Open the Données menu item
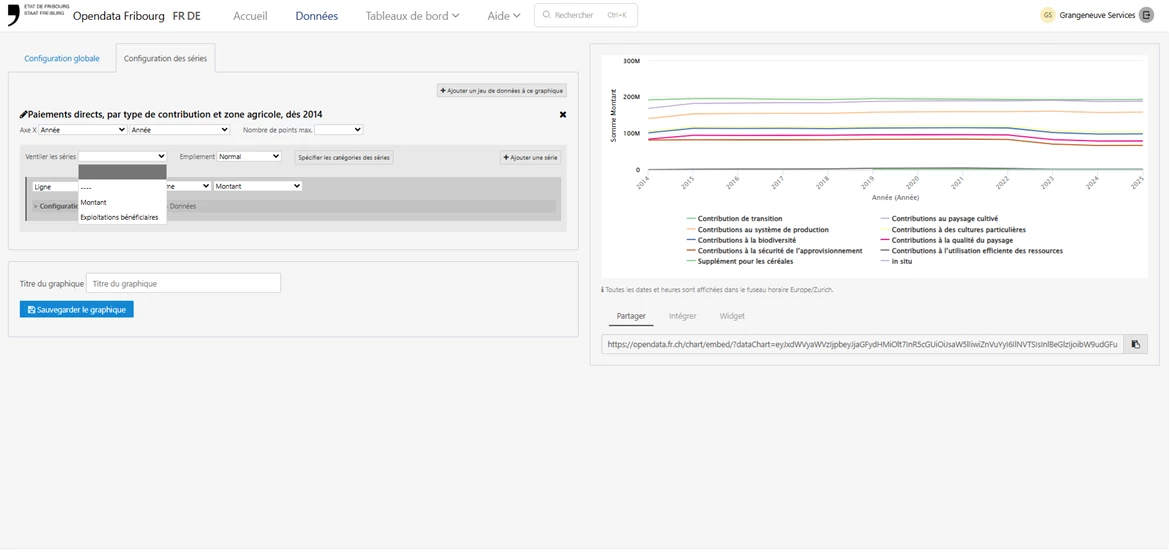Image resolution: width=1170 pixels, height=553 pixels. pos(316,16)
